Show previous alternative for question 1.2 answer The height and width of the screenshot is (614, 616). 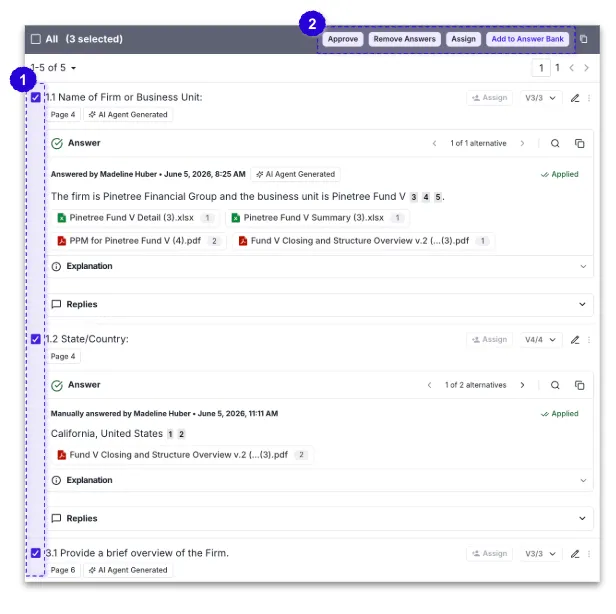pos(429,385)
